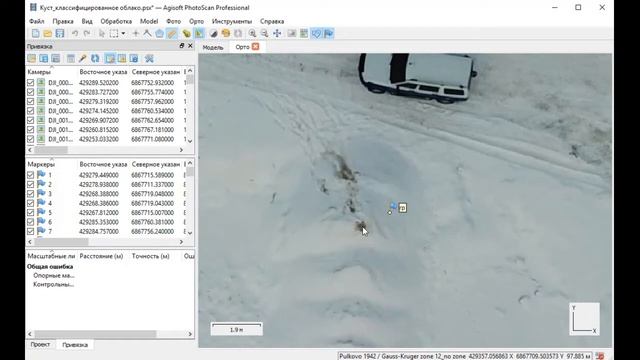Toggle checkbox for marker 3
640x360 pixels.
[31, 194]
